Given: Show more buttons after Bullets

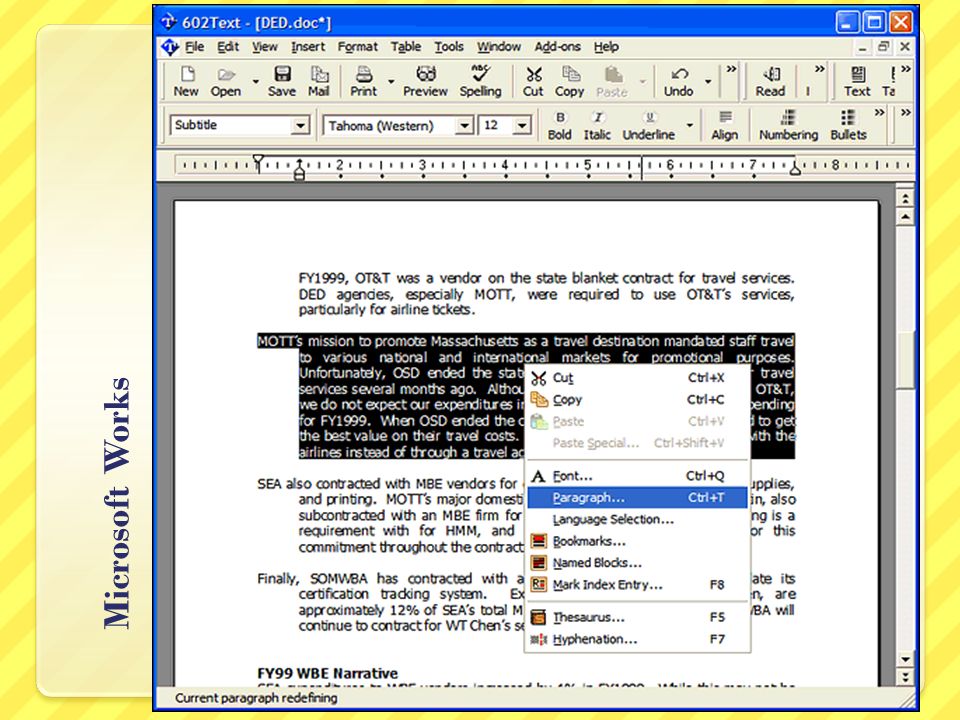Looking at the screenshot, I should click(x=880, y=113).
